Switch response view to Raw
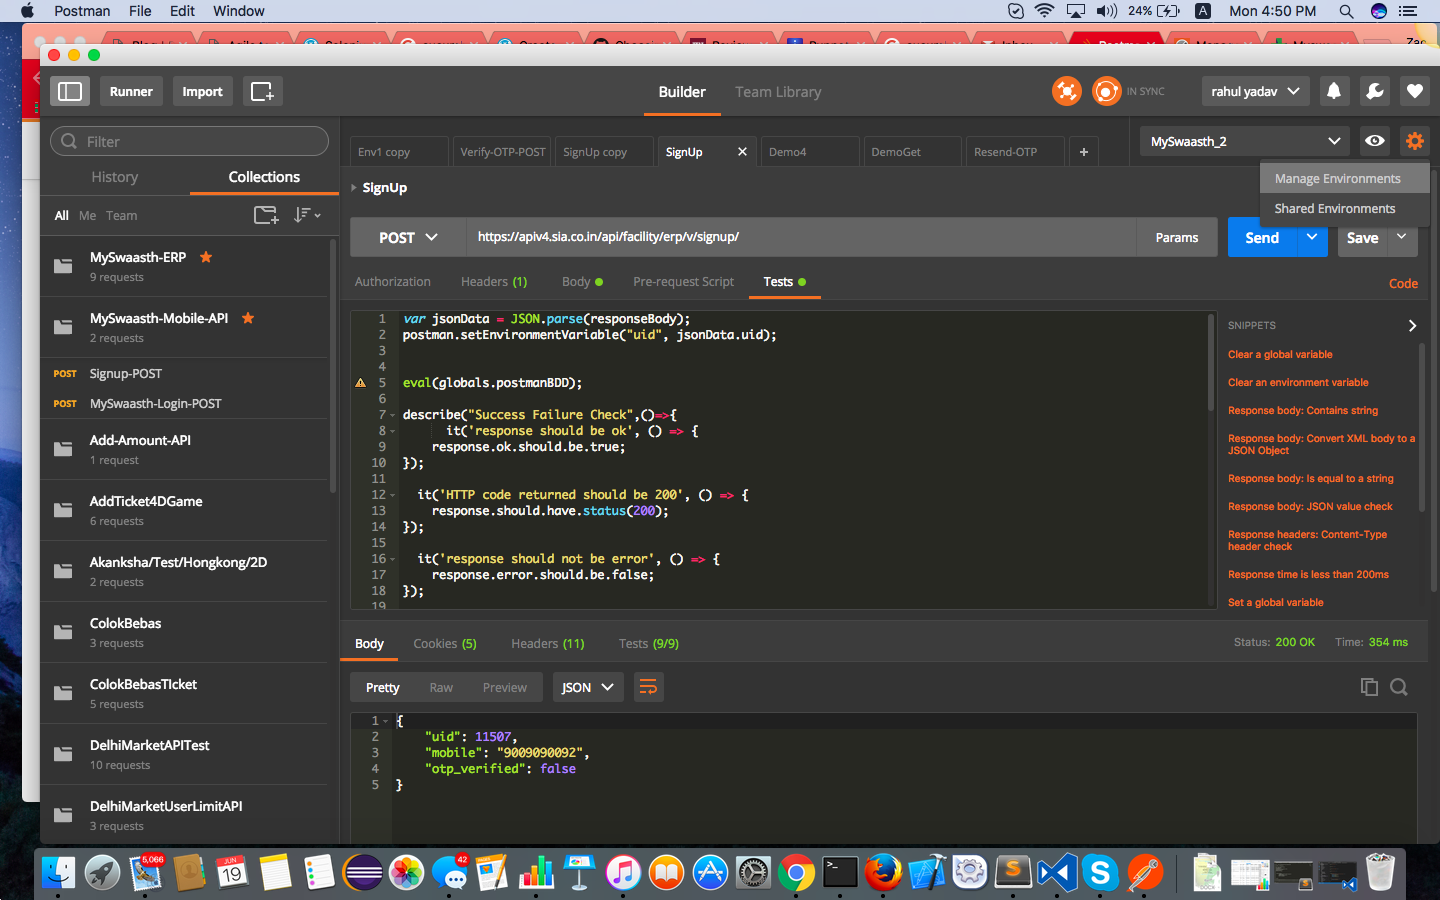 tap(441, 687)
